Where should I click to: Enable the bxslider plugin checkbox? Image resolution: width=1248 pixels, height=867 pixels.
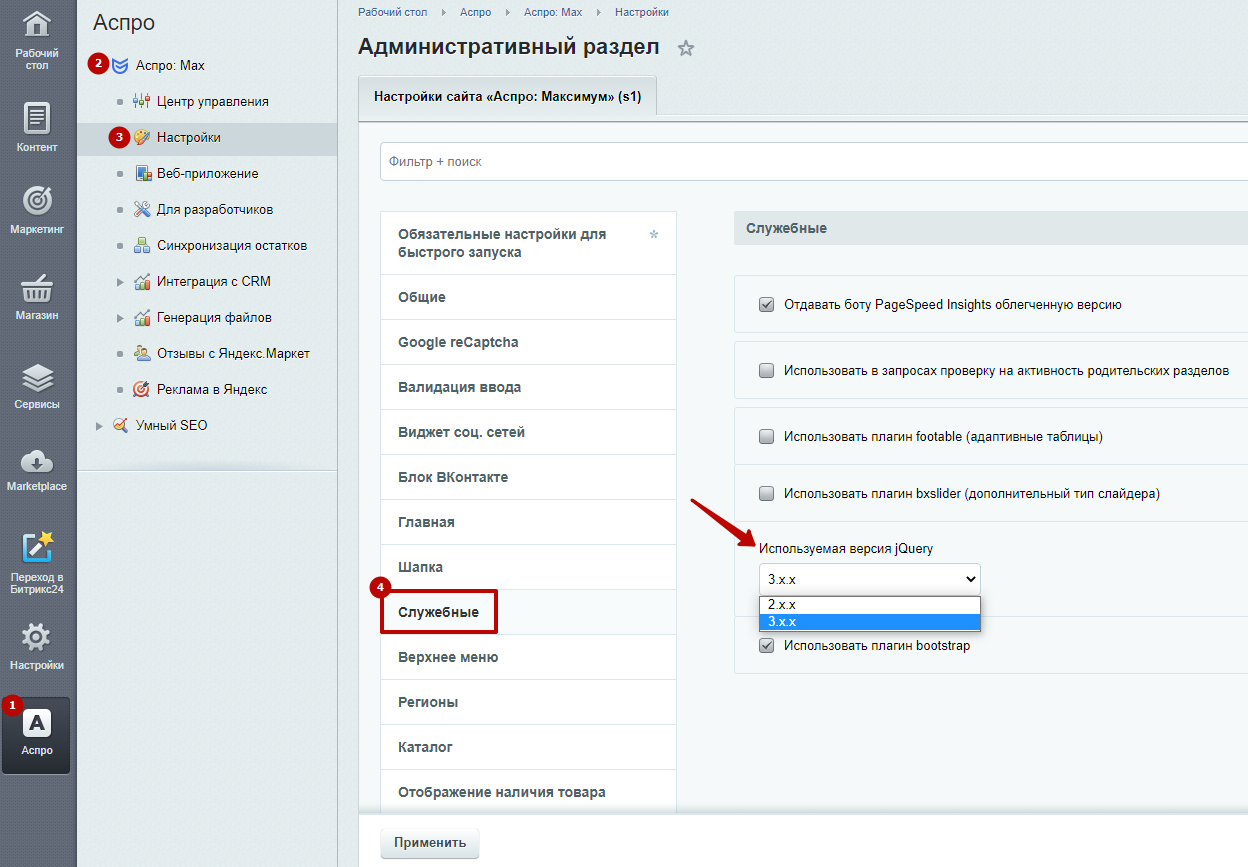pos(767,493)
